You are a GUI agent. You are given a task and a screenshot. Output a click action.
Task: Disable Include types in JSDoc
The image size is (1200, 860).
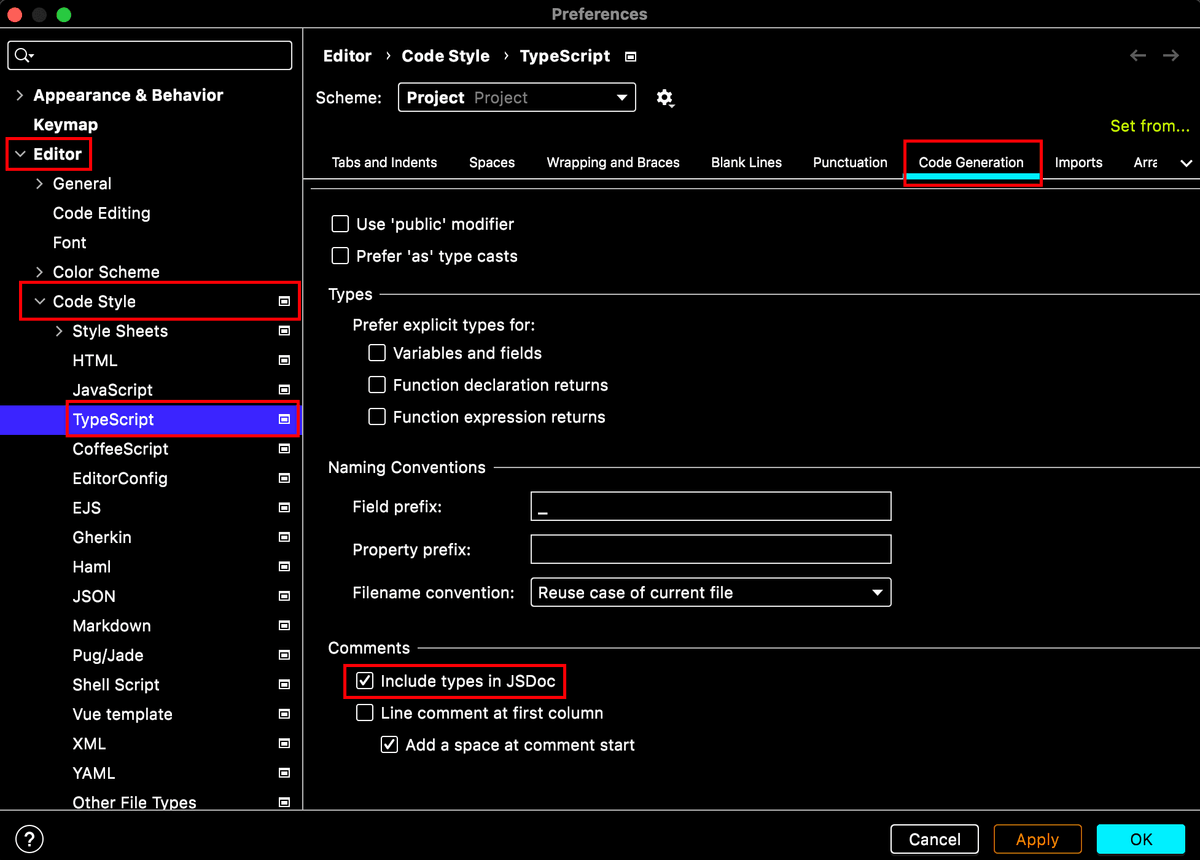364,680
